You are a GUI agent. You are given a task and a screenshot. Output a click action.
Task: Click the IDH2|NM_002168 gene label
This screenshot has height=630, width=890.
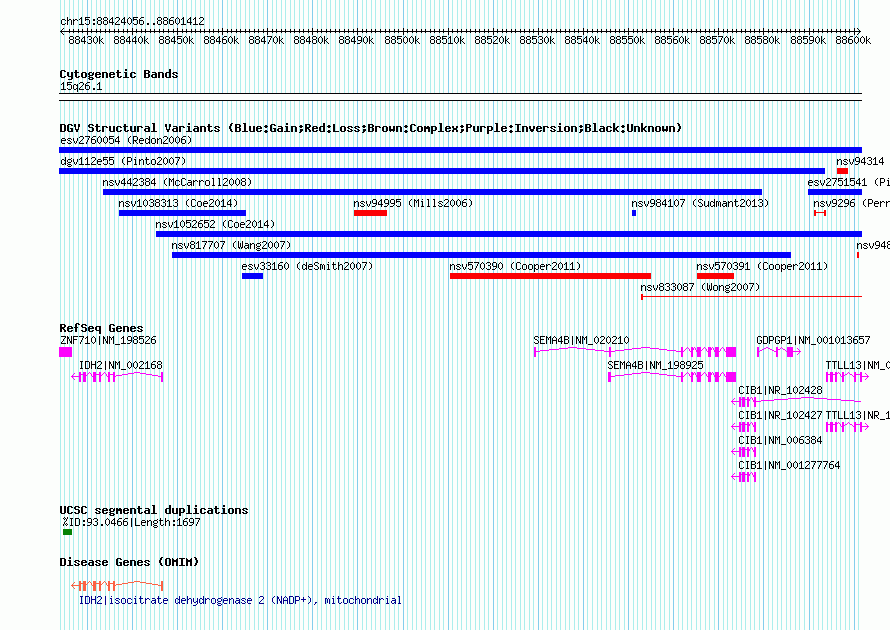click(120, 365)
